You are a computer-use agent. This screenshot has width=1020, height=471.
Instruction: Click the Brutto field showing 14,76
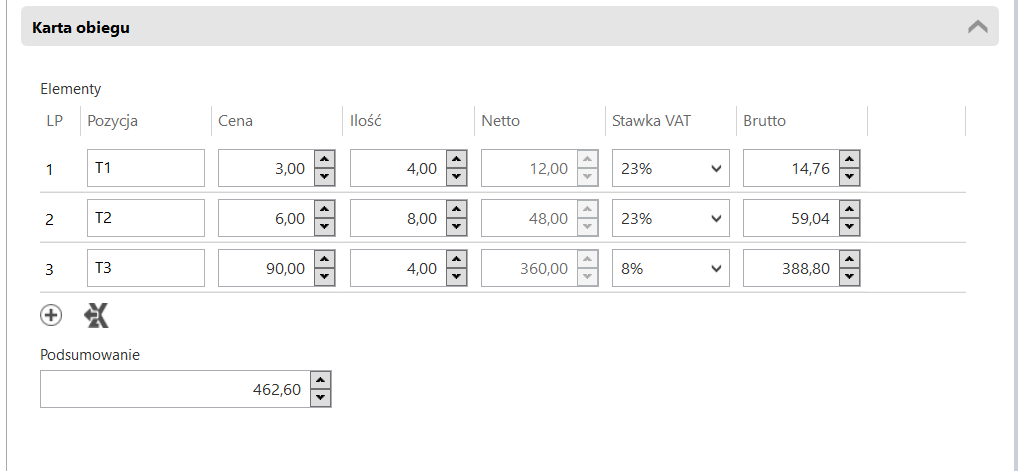(x=790, y=169)
